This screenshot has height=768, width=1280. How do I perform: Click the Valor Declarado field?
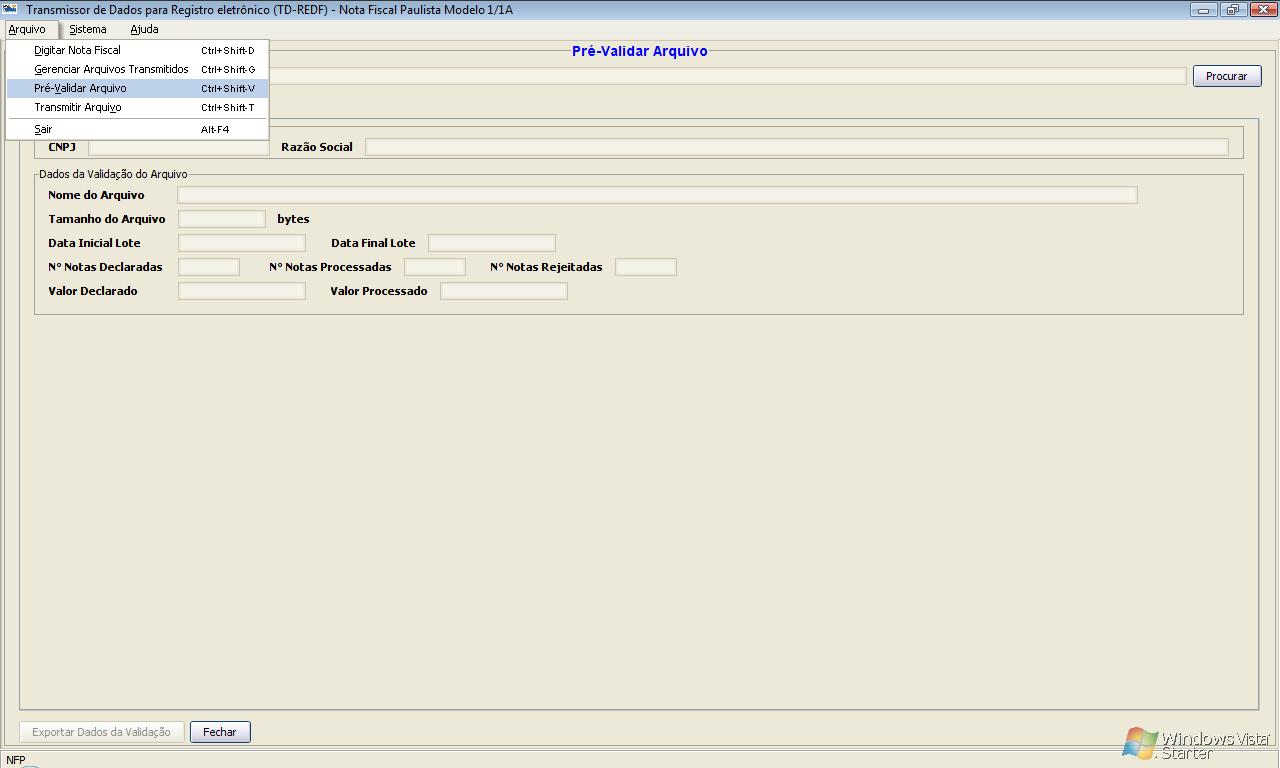pos(242,291)
